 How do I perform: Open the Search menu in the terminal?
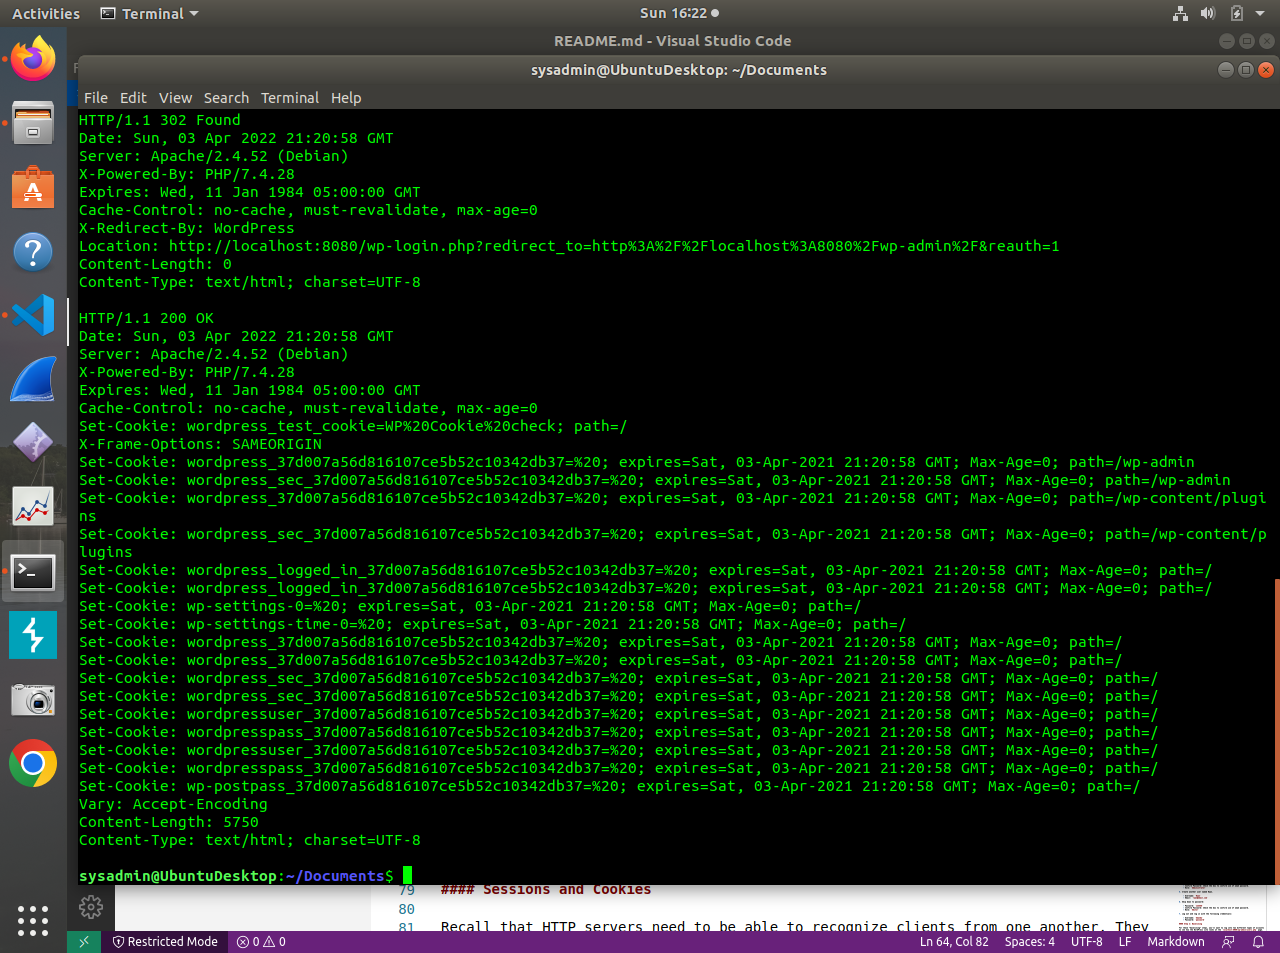pyautogui.click(x=226, y=98)
